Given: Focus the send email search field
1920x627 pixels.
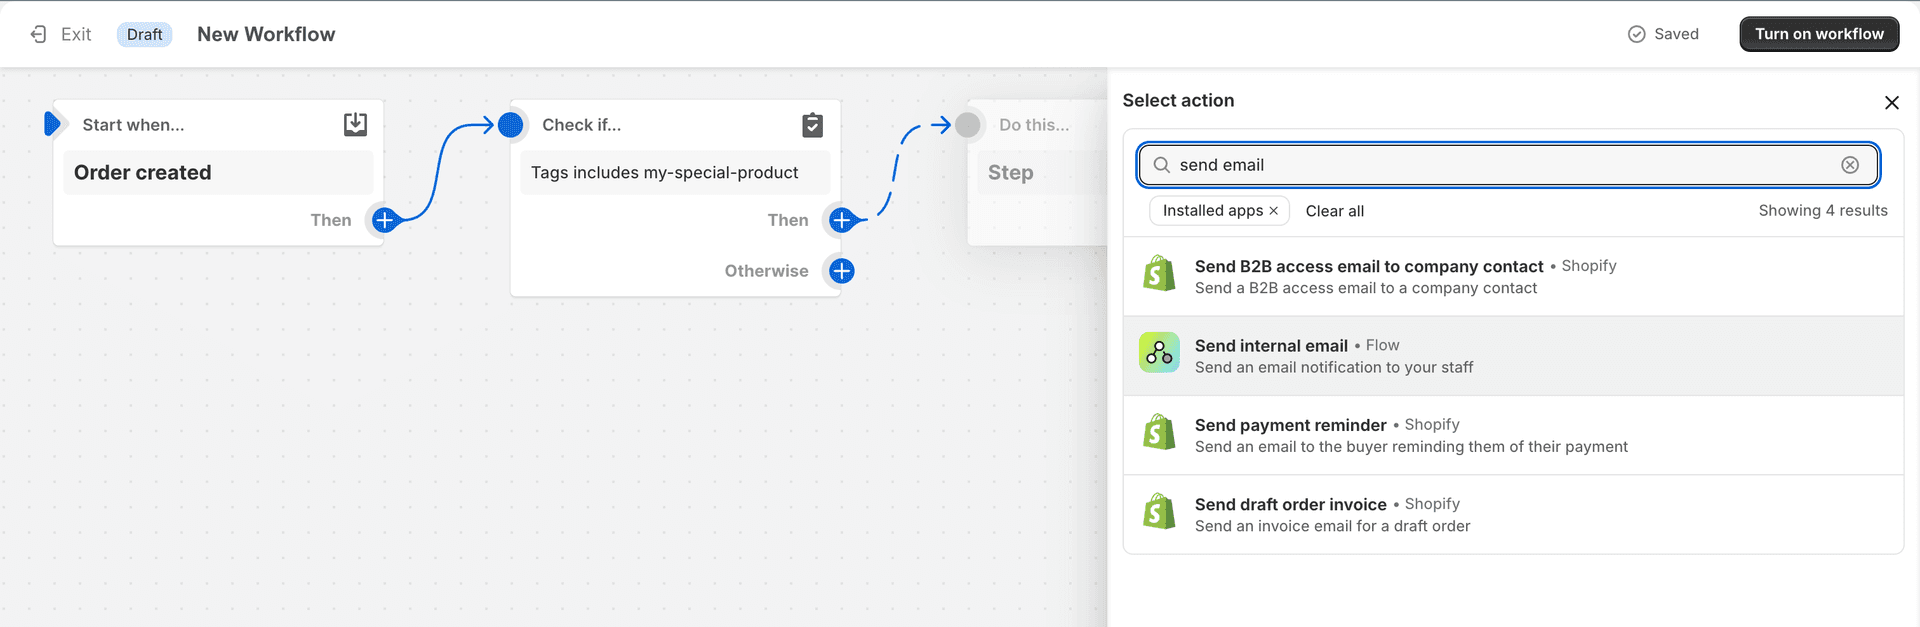Looking at the screenshot, I should pyautogui.click(x=1508, y=165).
